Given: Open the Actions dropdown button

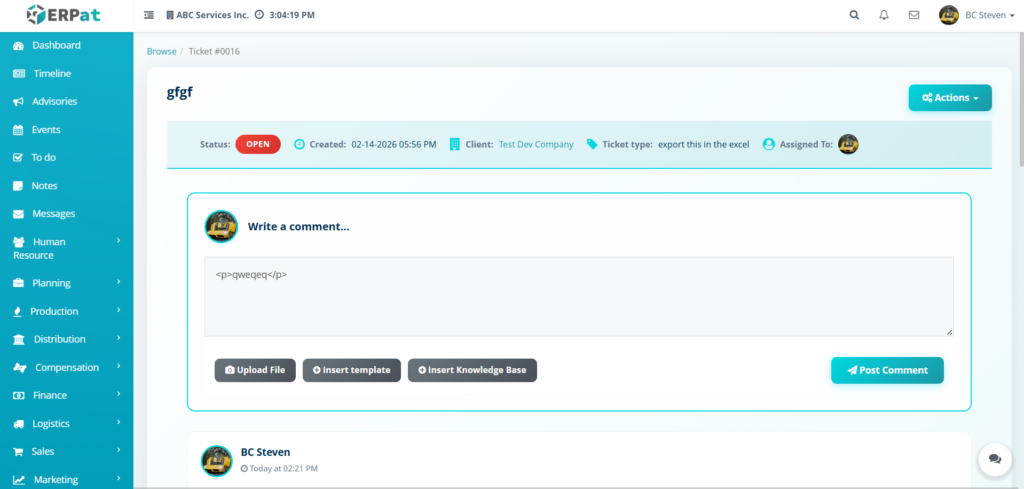Looking at the screenshot, I should coord(949,98).
